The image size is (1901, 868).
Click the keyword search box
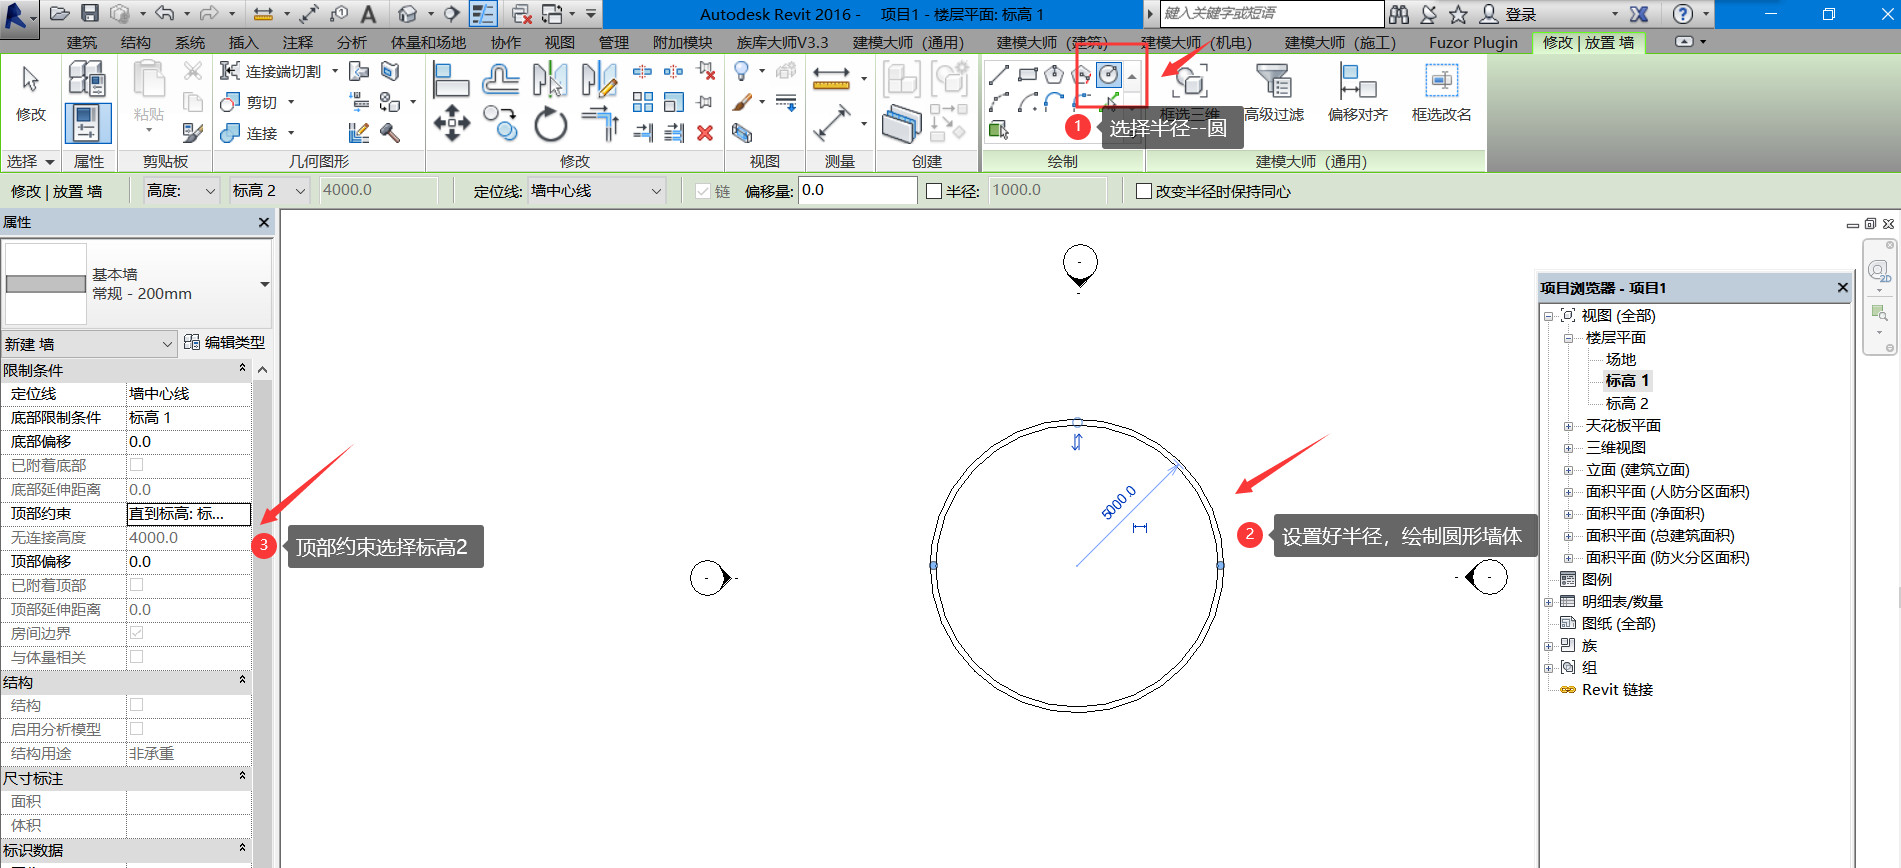(1271, 14)
